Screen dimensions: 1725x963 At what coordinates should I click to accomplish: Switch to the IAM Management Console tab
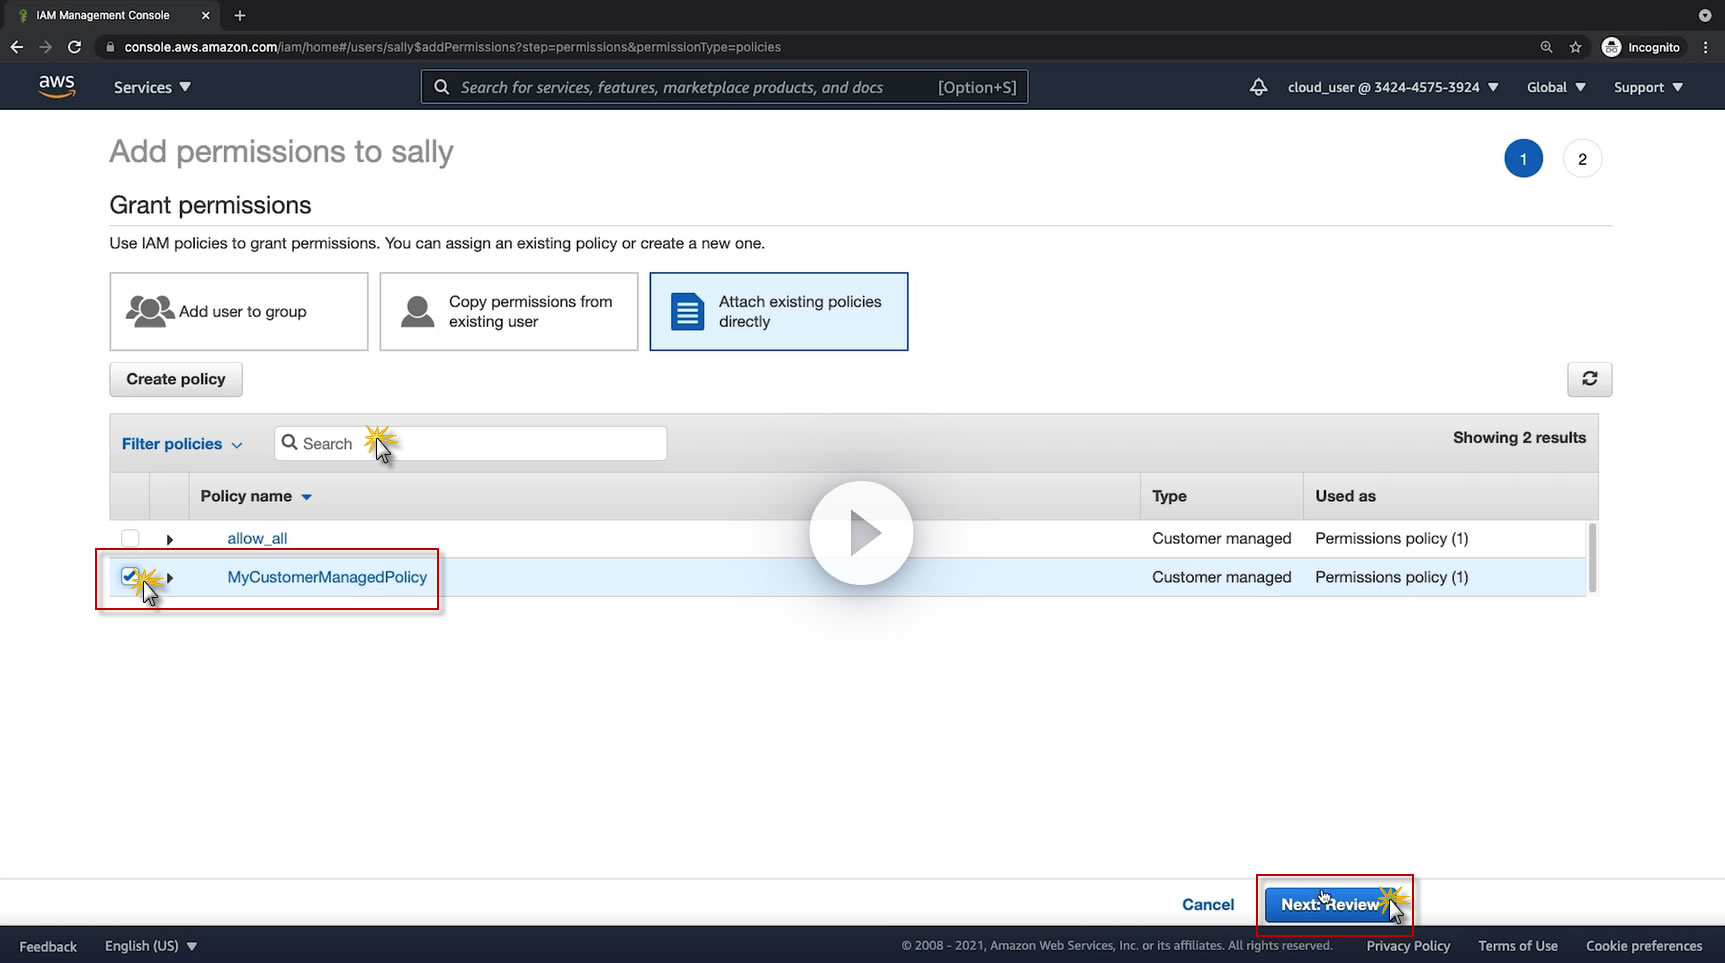(x=110, y=15)
